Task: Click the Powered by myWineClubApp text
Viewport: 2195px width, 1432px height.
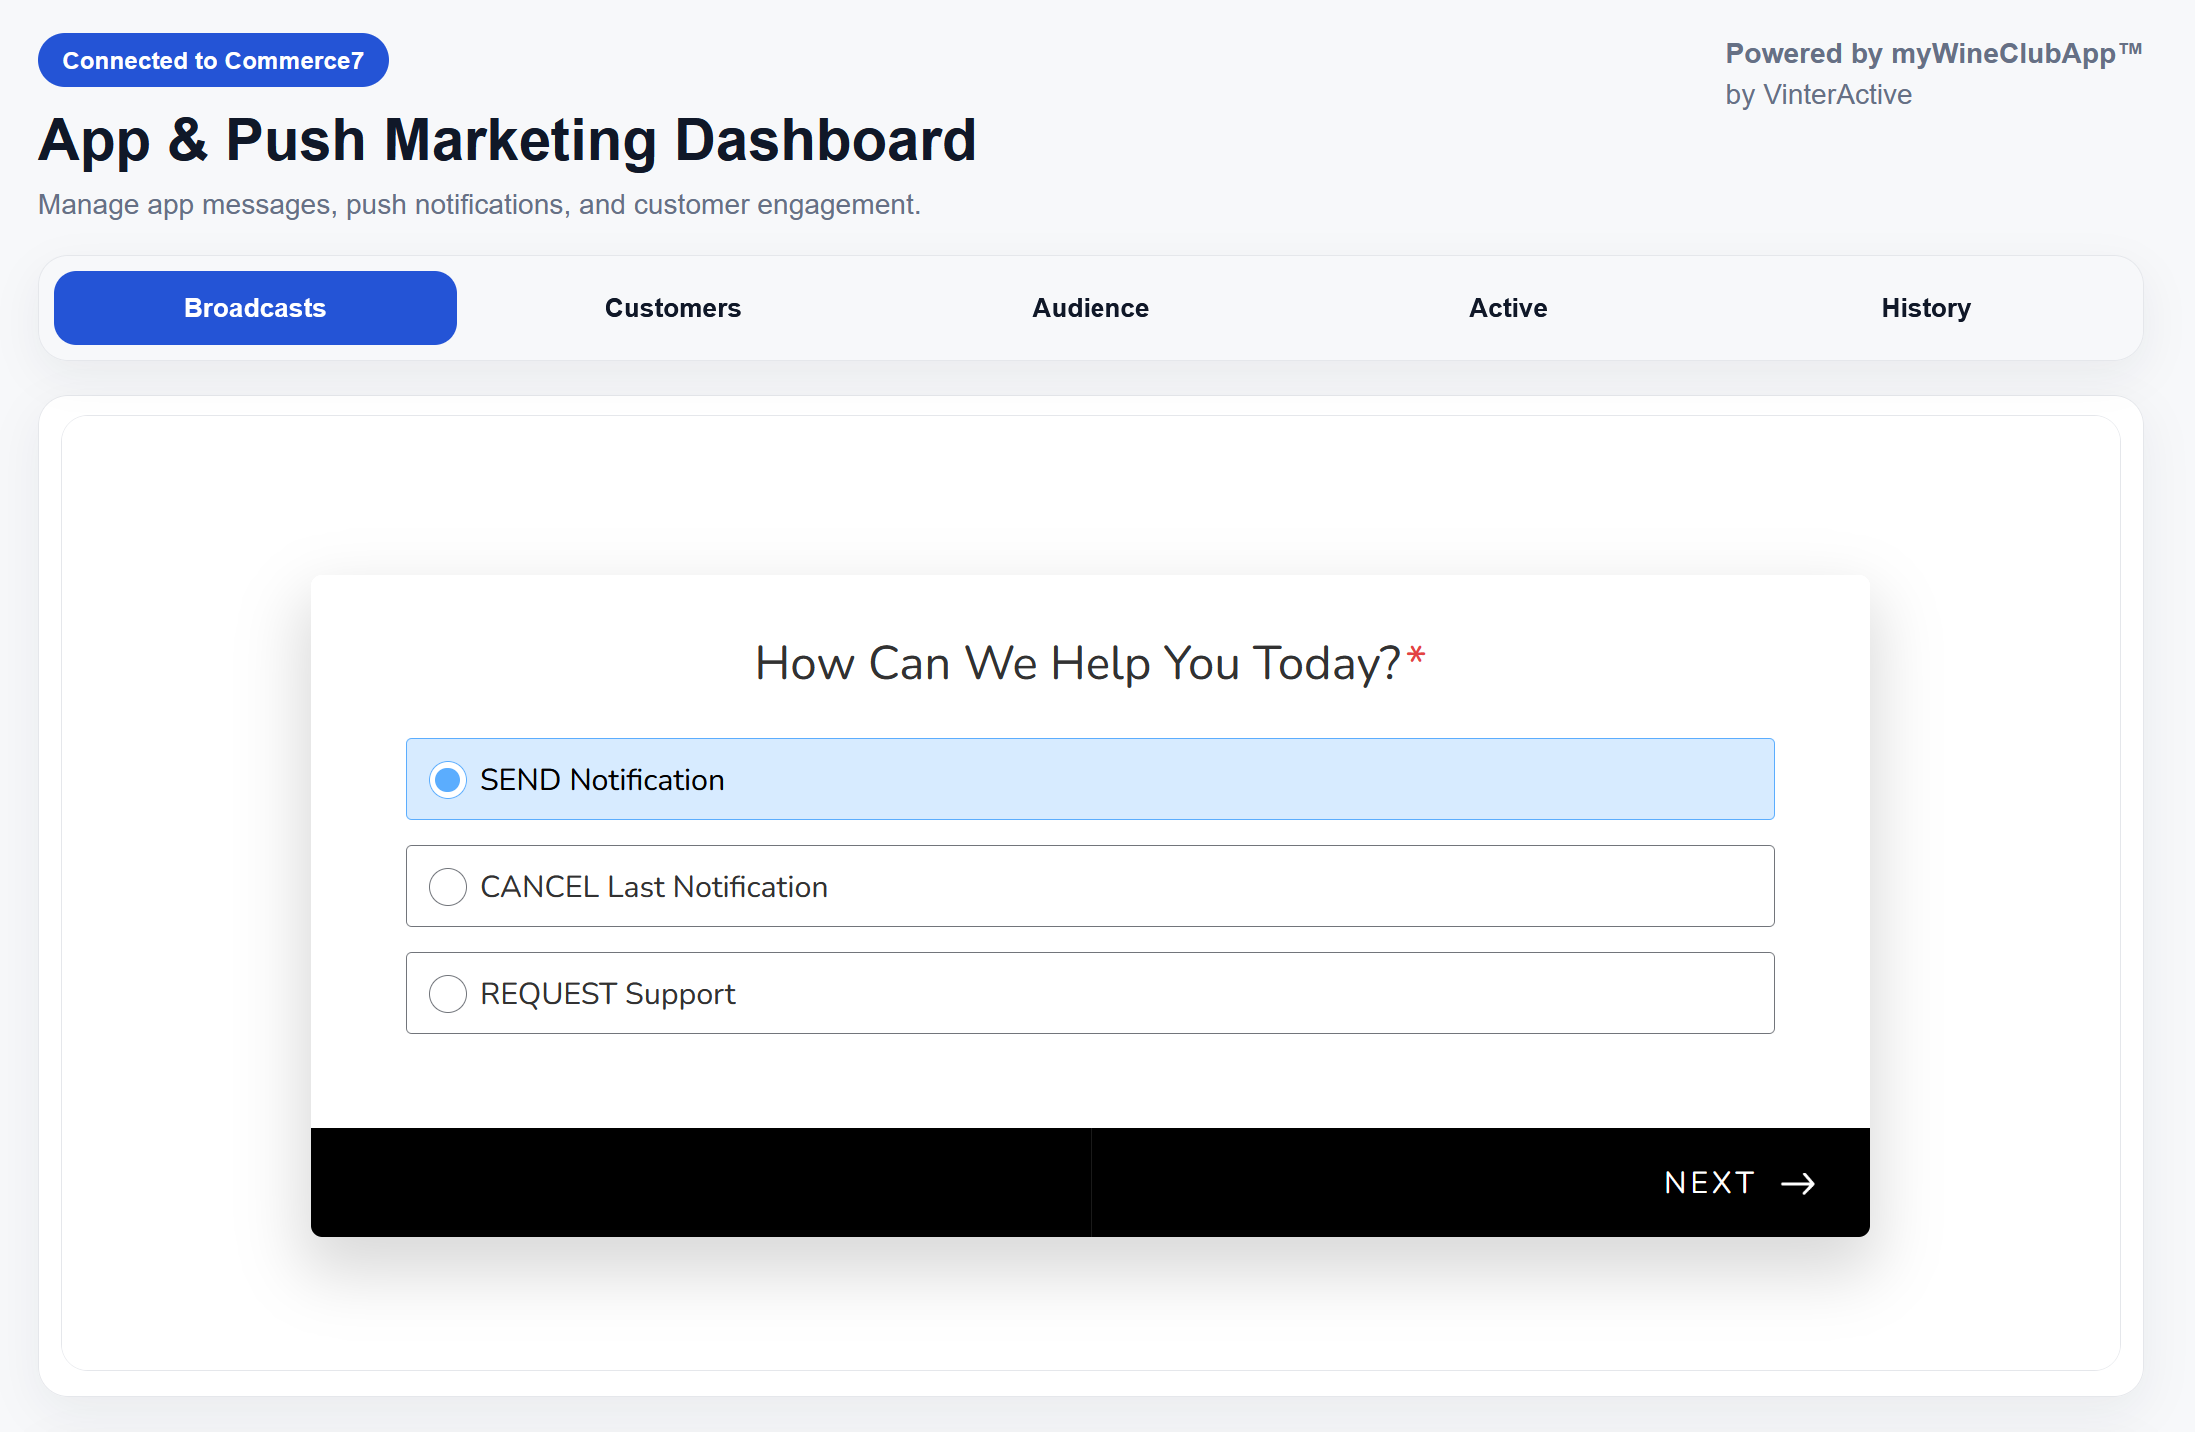Action: click(x=1933, y=53)
